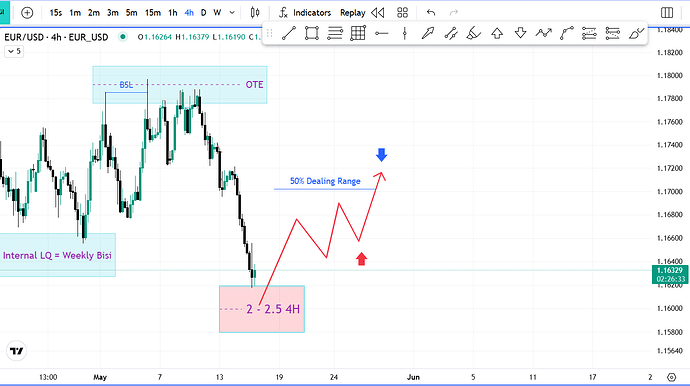Select the 2m timeframe
Viewport: 690px width, 386px height.
tap(94, 13)
